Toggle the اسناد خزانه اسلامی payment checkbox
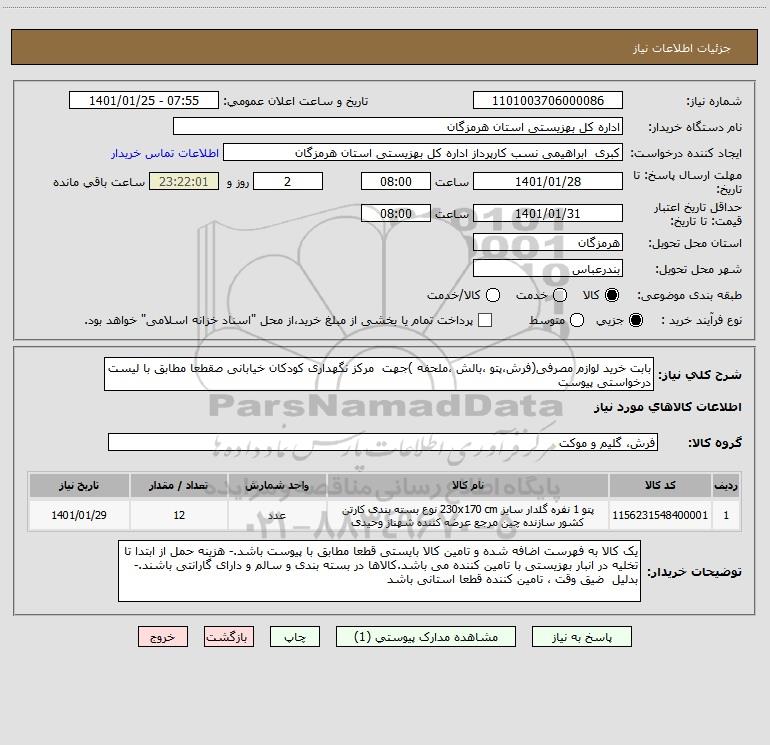 485,320
